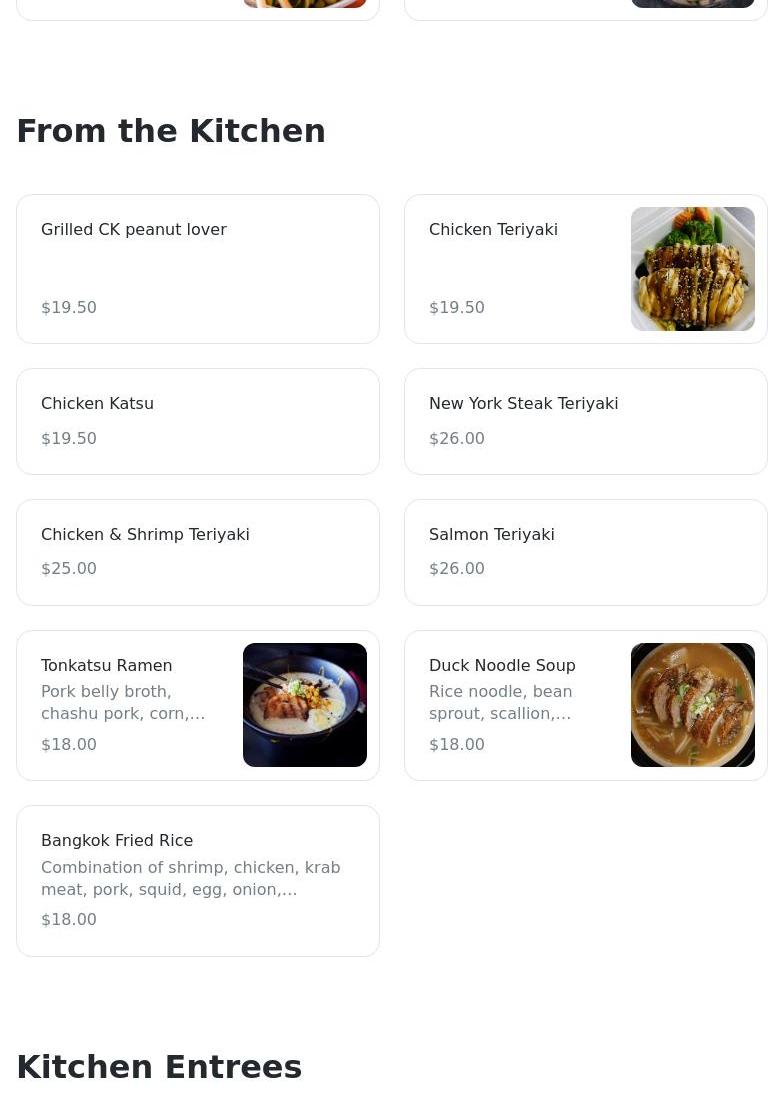
Task: Select the Tonkatsu Ramen title
Action: [x=106, y=665]
